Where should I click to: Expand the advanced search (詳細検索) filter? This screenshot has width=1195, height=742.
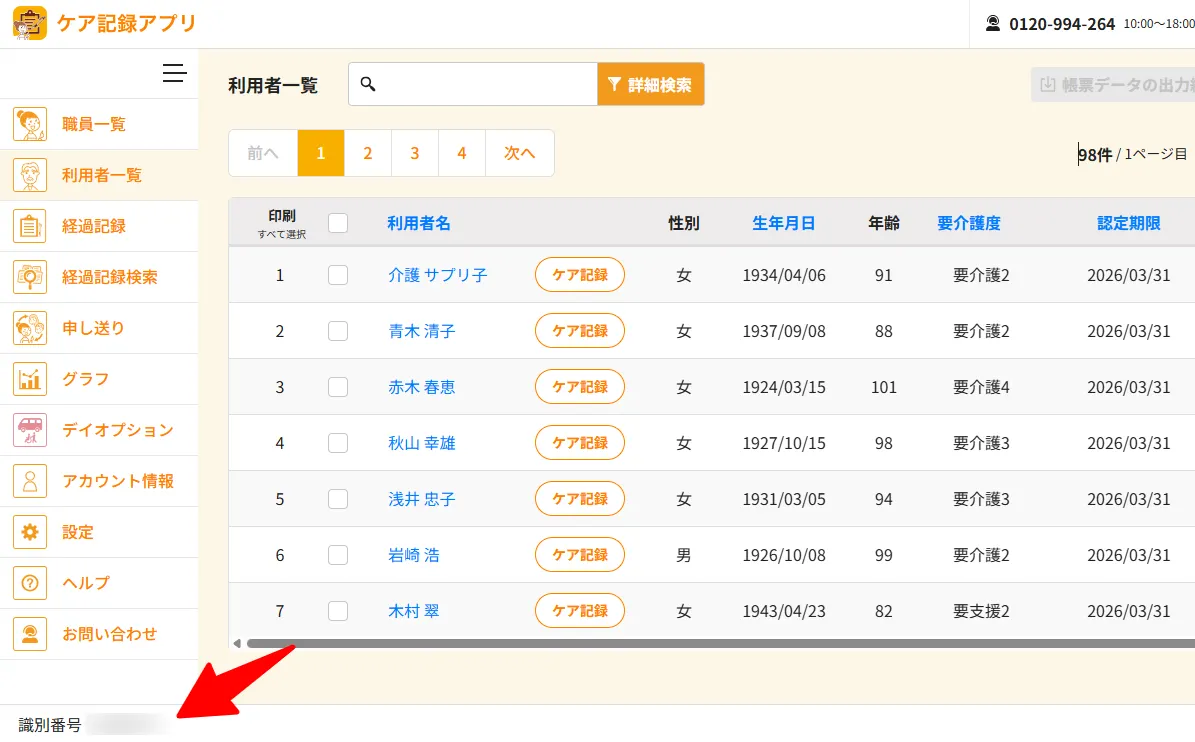tap(650, 85)
